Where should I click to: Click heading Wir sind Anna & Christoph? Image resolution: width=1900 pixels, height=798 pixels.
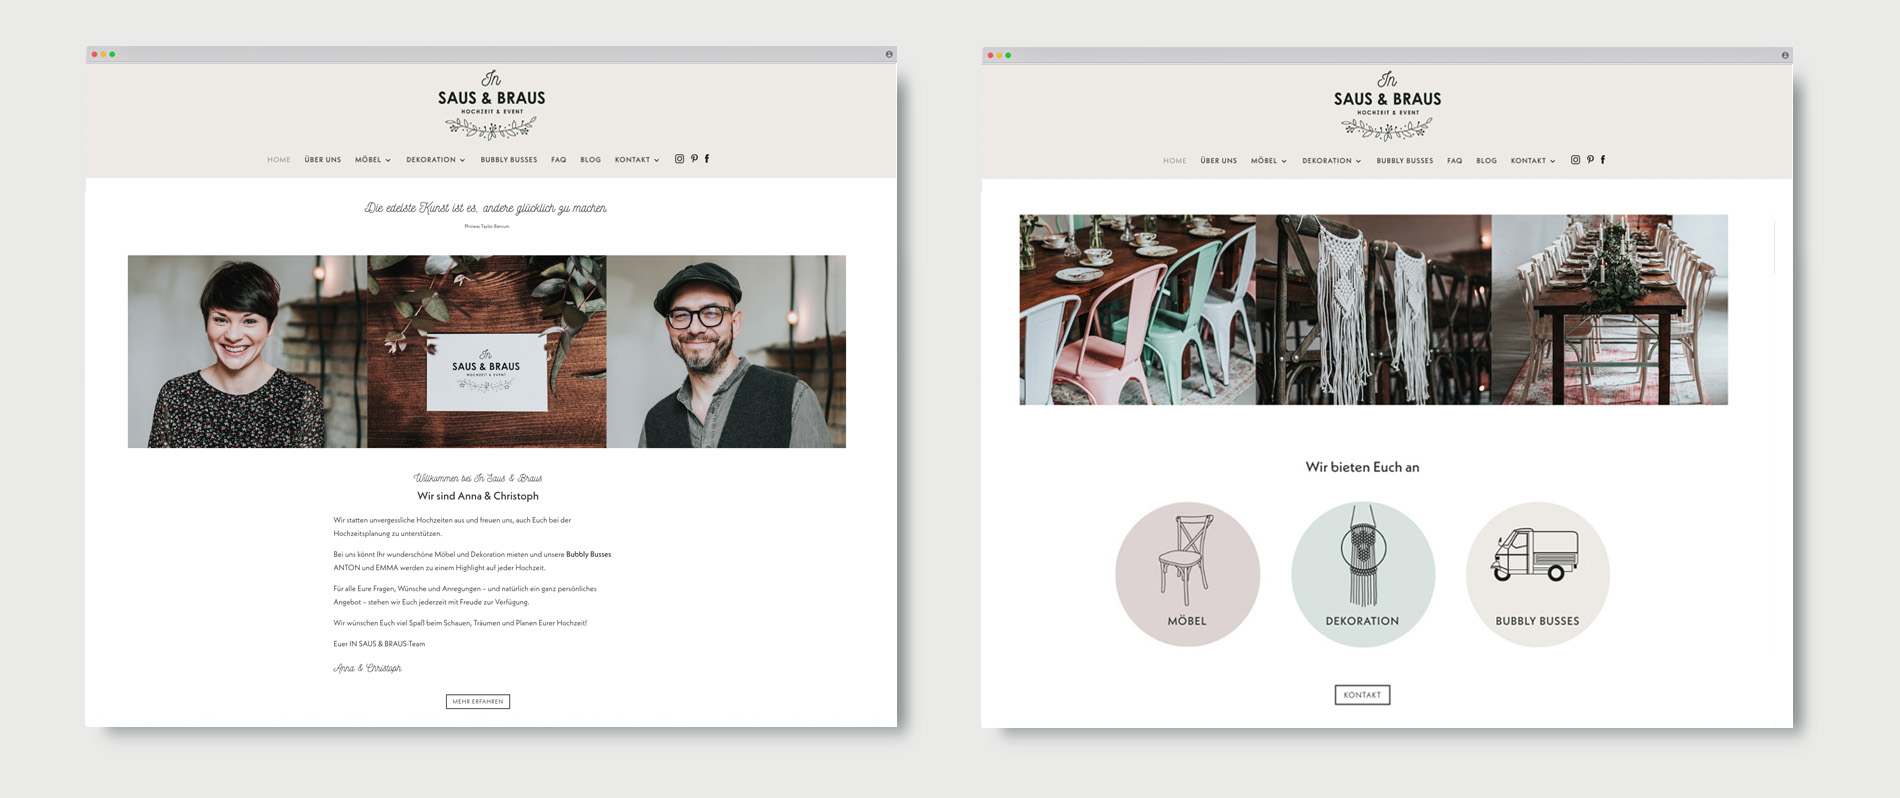478,496
